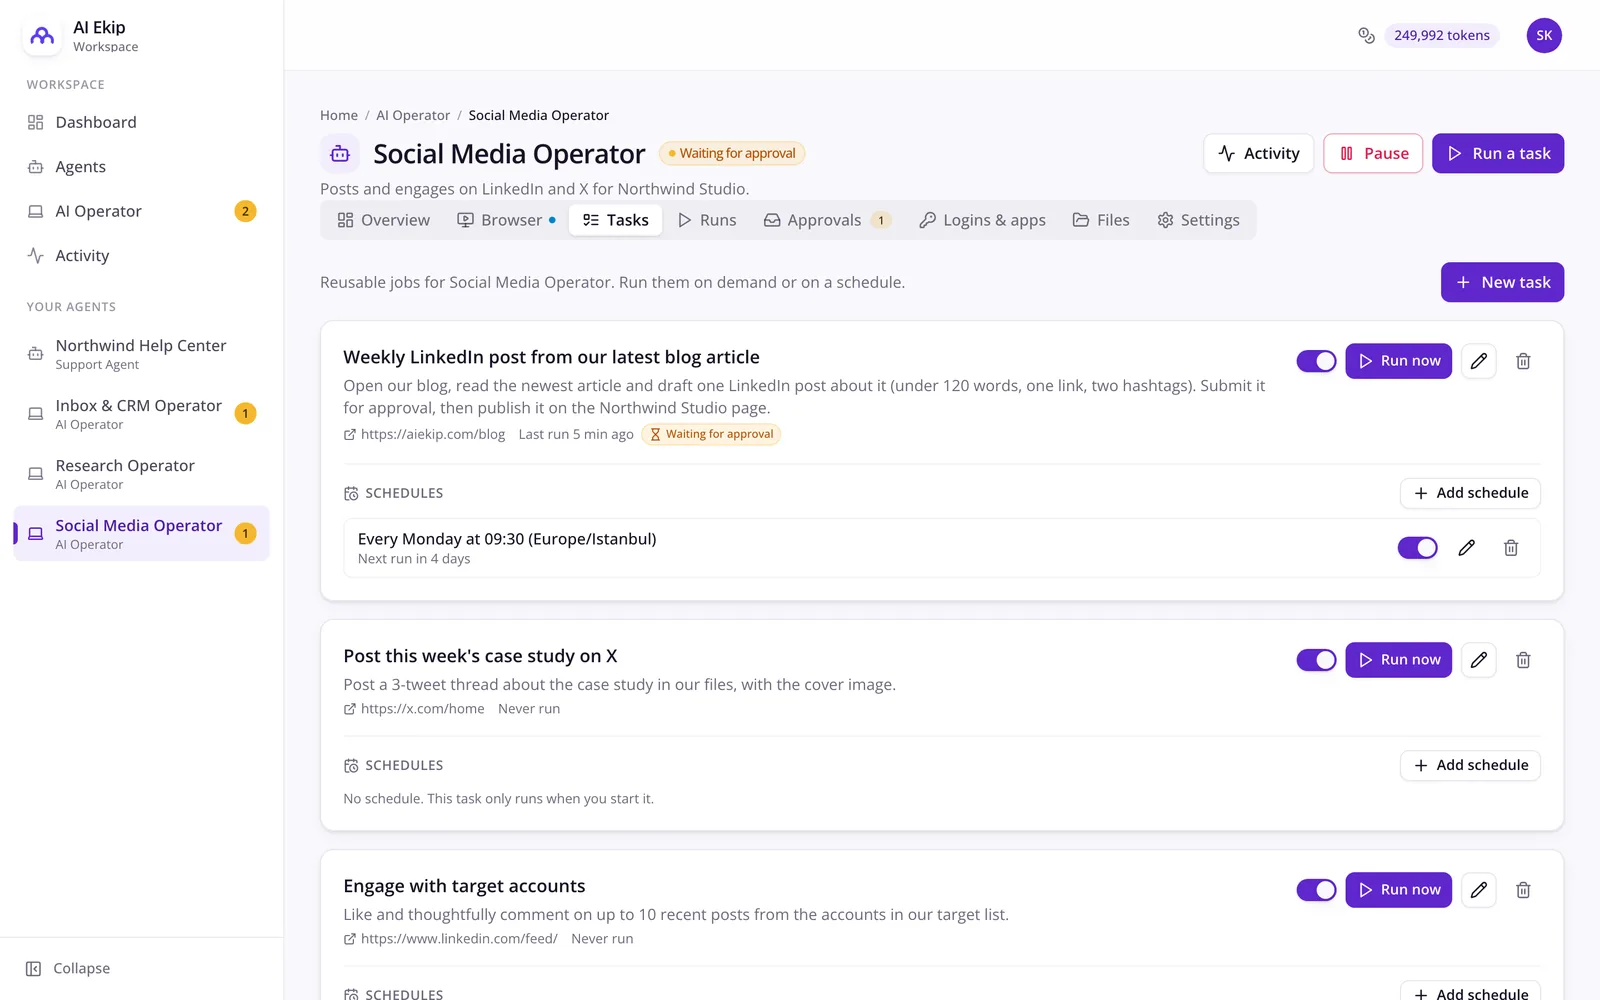The height and width of the screenshot is (1000, 1600).
Task: Click the robot icon beside page title
Action: coord(340,154)
